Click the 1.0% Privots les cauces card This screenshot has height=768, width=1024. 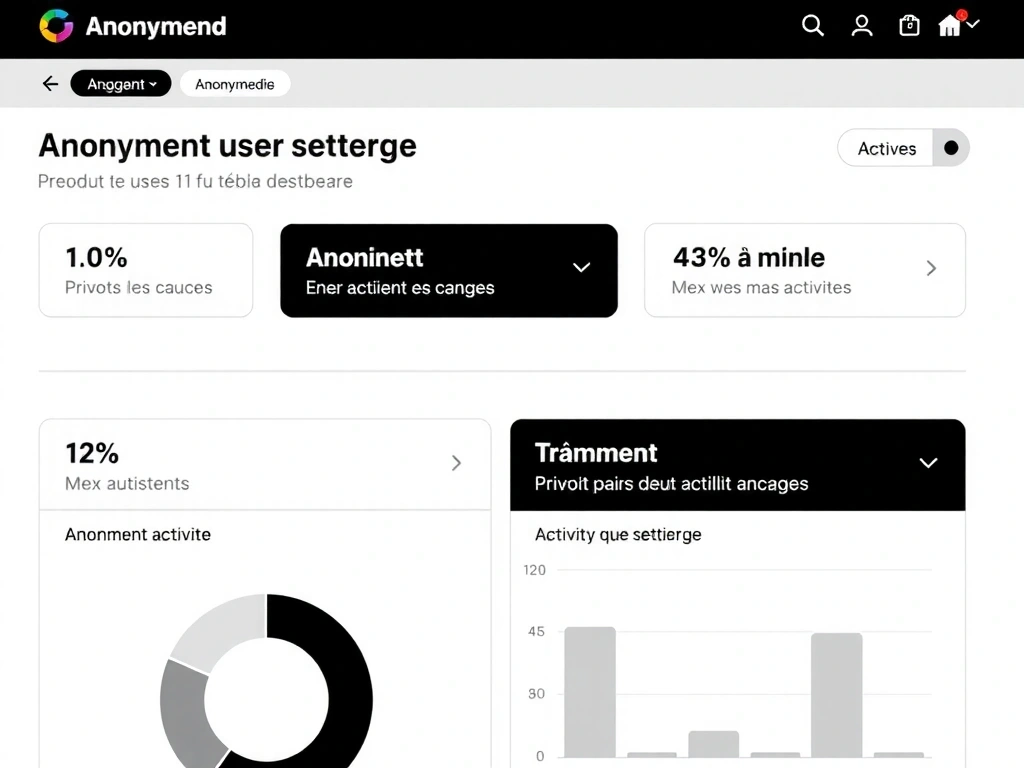(146, 269)
